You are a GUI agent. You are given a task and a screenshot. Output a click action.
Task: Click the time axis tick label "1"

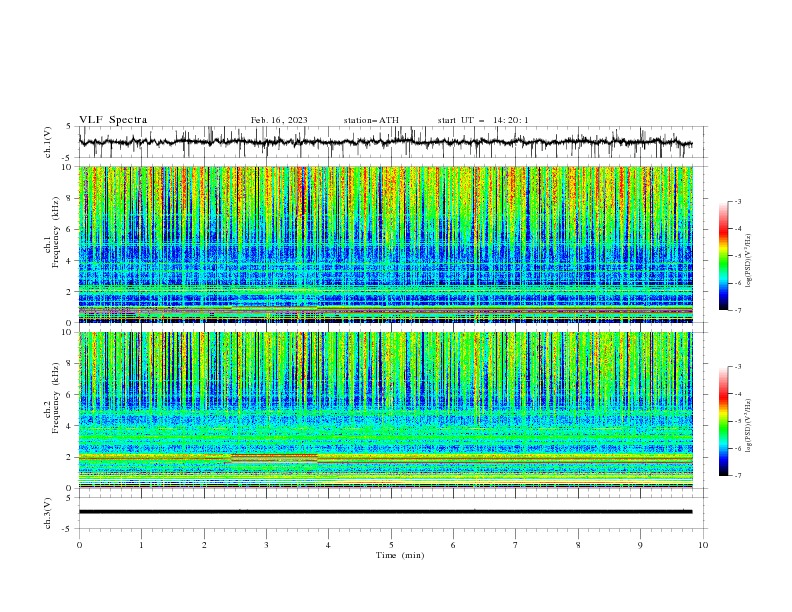point(141,545)
